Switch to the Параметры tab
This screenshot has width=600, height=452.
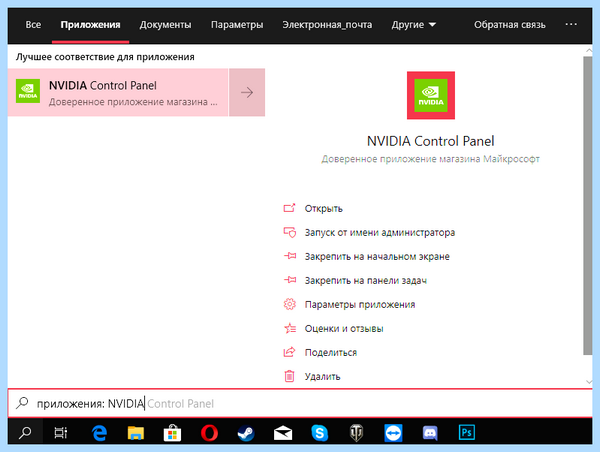[237, 25]
